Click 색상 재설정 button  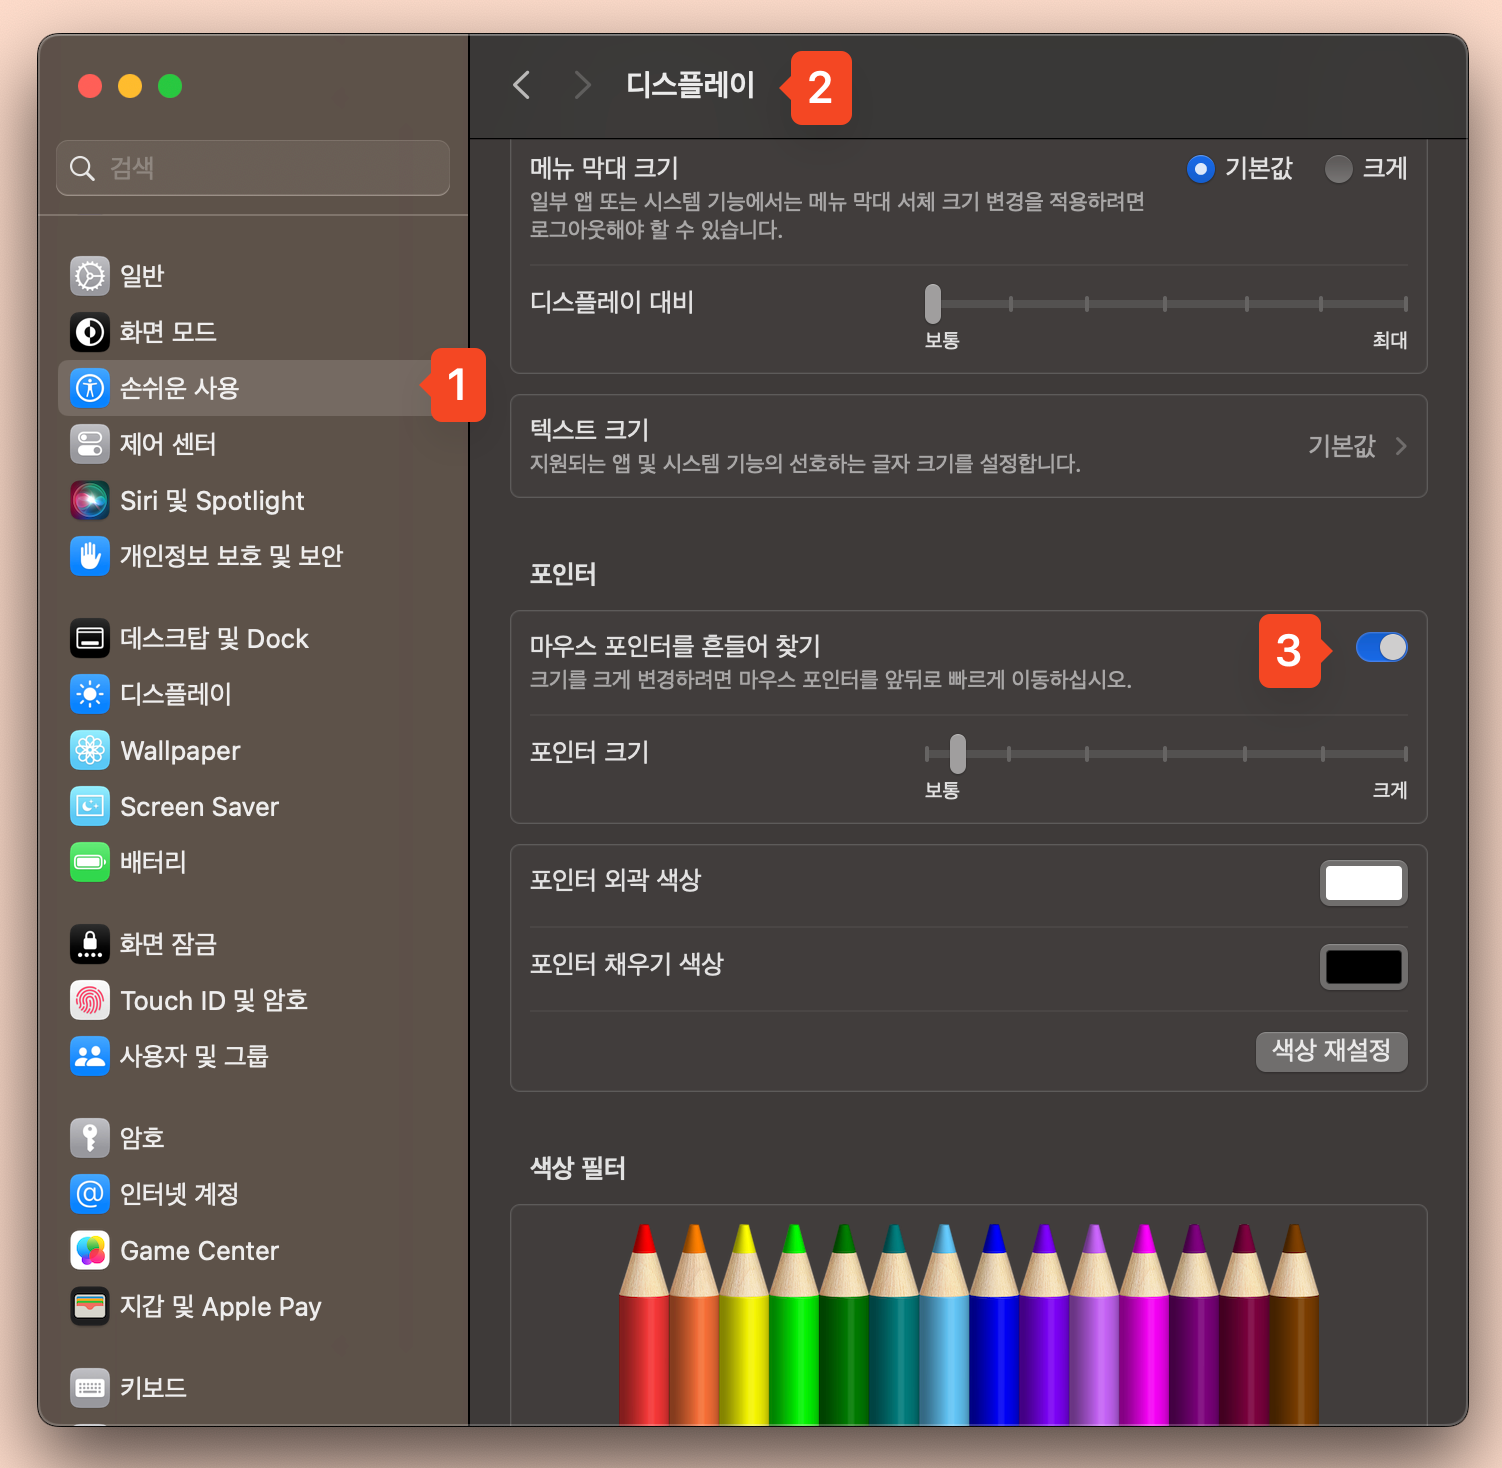tap(1331, 1051)
